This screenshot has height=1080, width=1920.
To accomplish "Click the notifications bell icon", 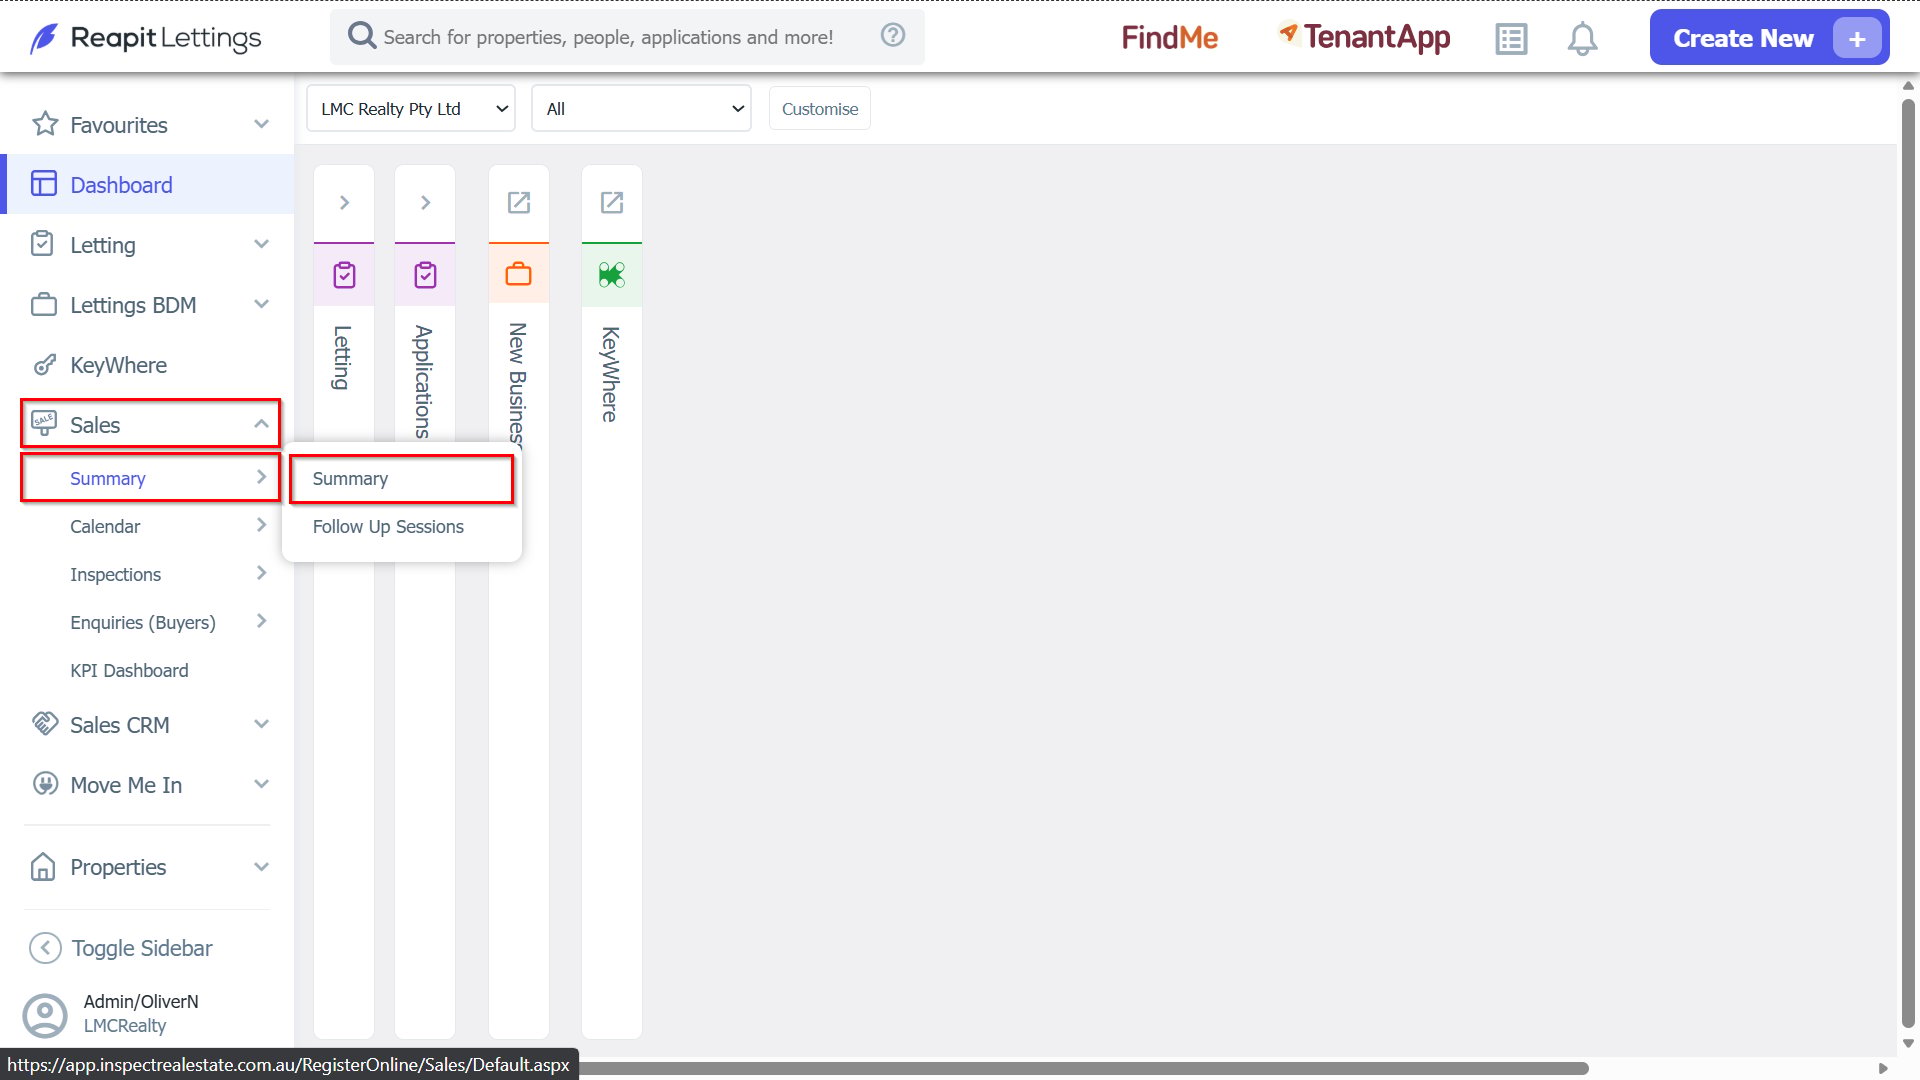I will (1582, 39).
